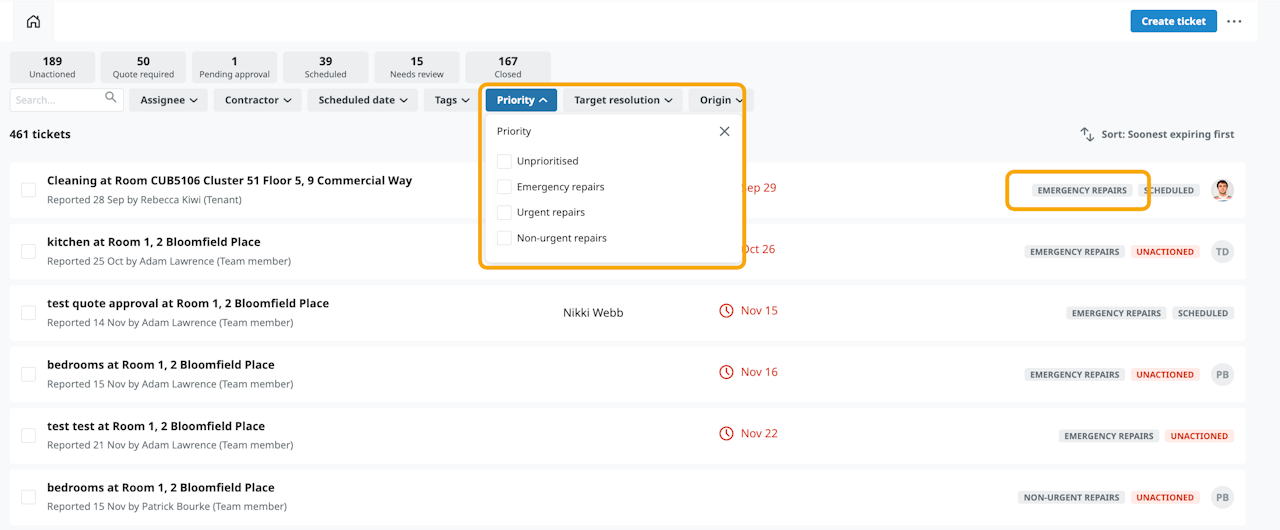Tick the Unprioritised checkbox
Viewport: 1280px width, 530px height.
tap(504, 161)
